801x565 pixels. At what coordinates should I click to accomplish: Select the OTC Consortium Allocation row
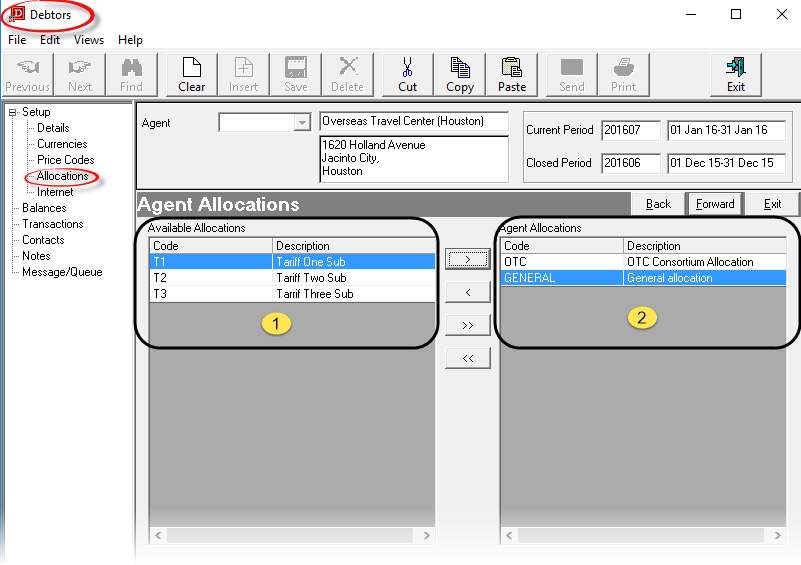[x=643, y=262]
